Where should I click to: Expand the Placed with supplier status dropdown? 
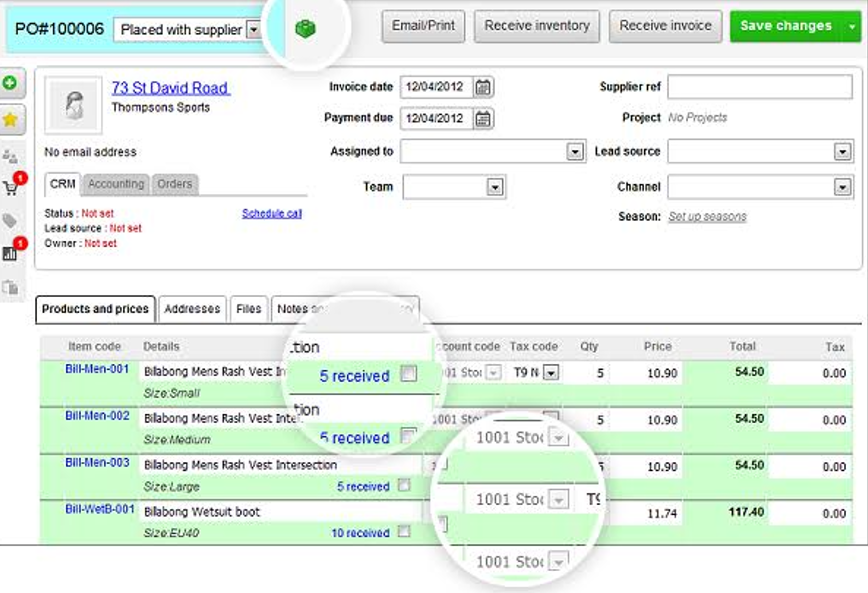(252, 30)
